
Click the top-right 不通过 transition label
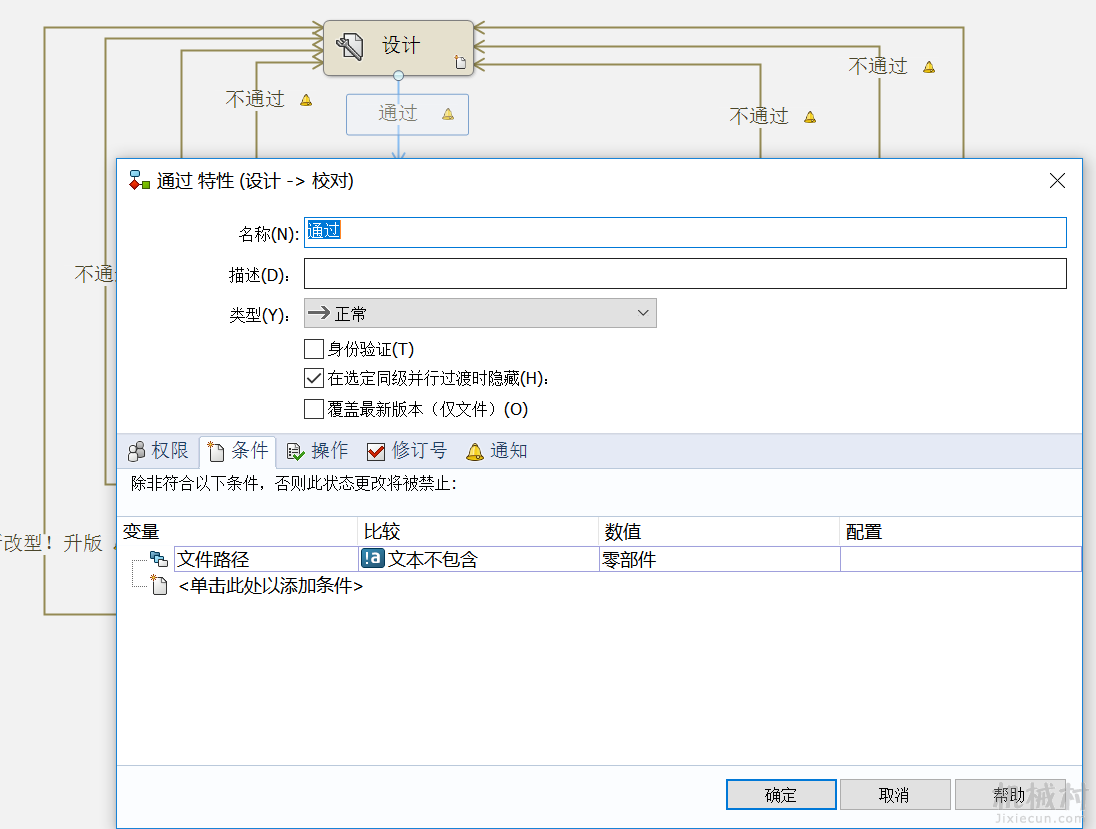878,66
